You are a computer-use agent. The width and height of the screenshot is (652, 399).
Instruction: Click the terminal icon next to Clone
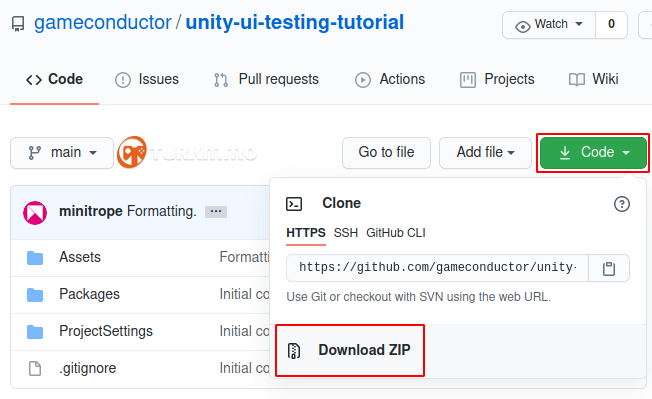tap(294, 204)
